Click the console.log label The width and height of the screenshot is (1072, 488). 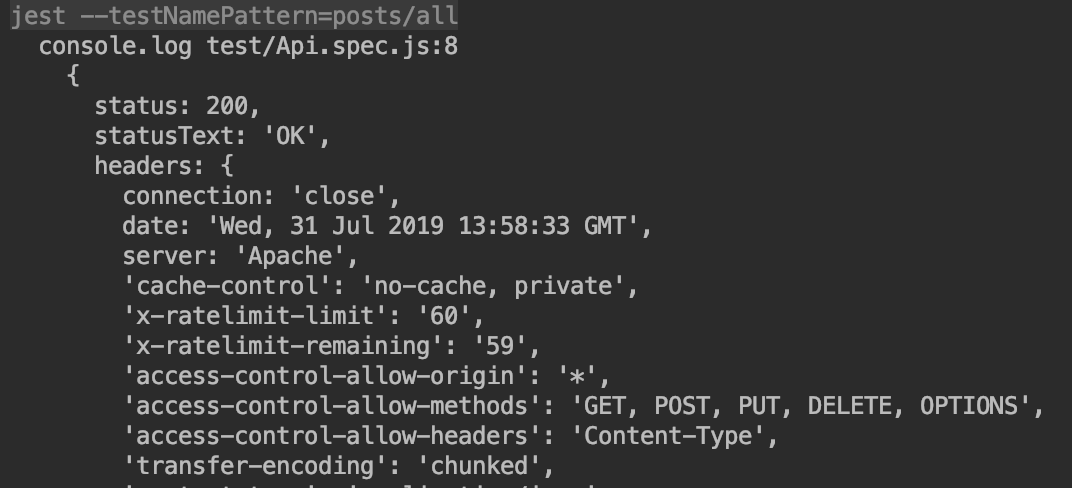click(x=116, y=46)
